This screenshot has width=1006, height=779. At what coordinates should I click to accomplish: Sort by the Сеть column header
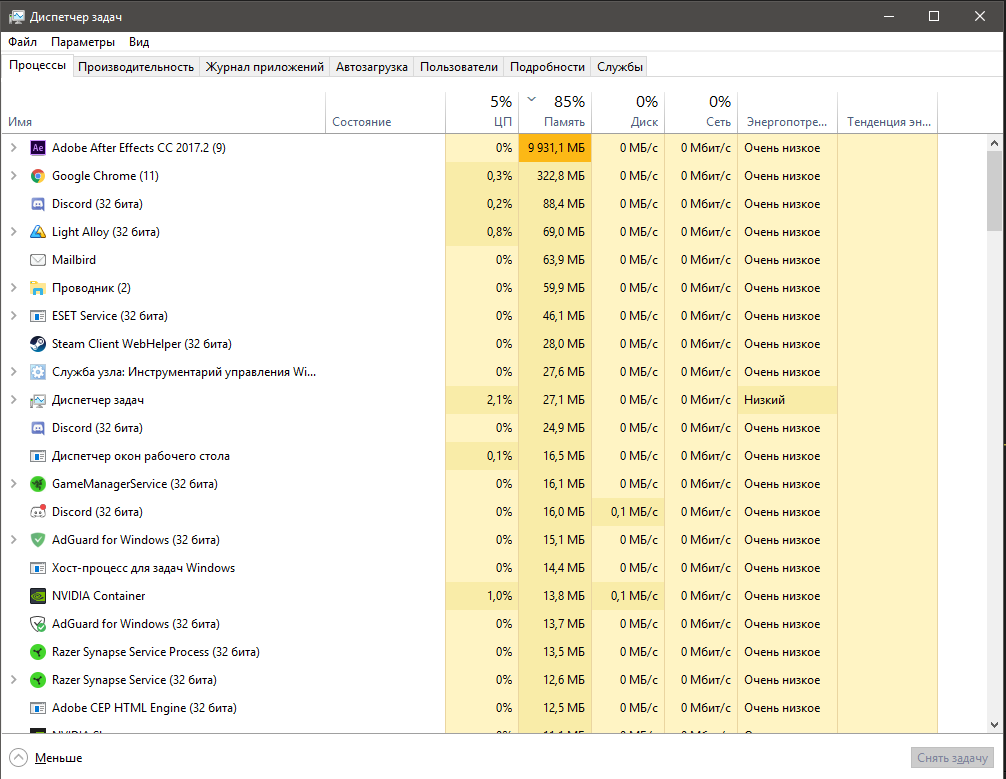tap(701, 113)
